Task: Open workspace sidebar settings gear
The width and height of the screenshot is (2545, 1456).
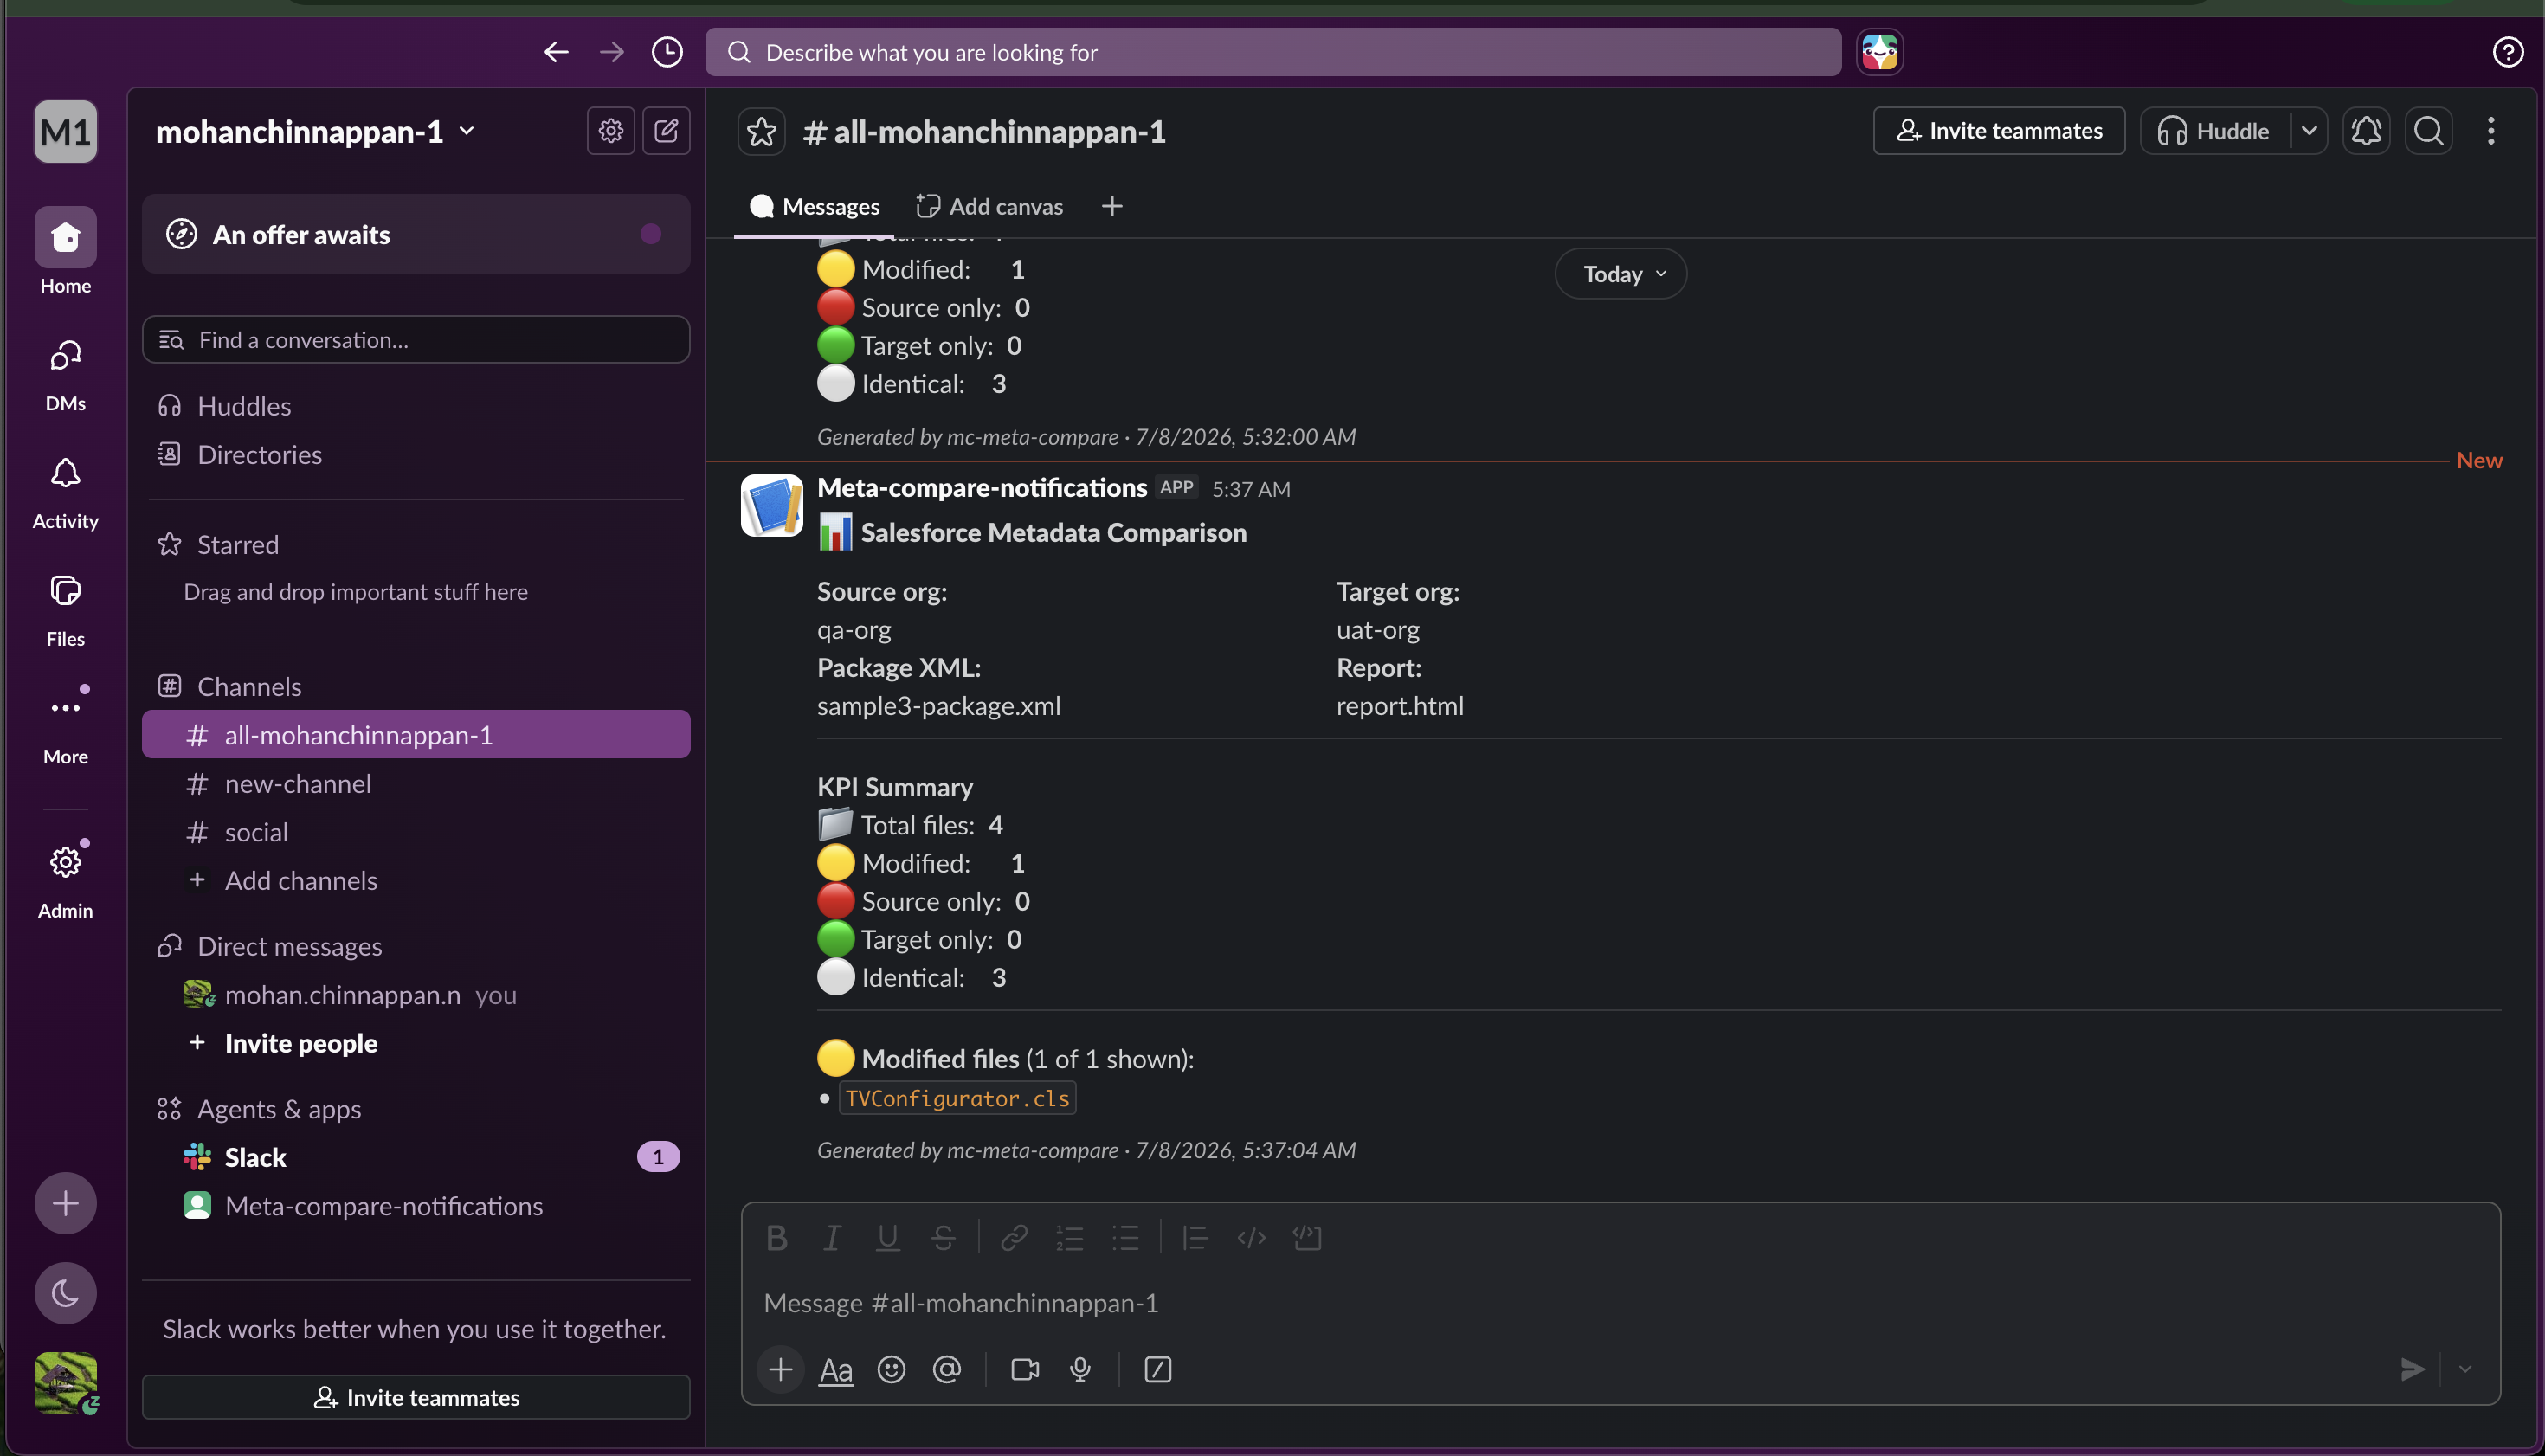Action: coord(610,131)
